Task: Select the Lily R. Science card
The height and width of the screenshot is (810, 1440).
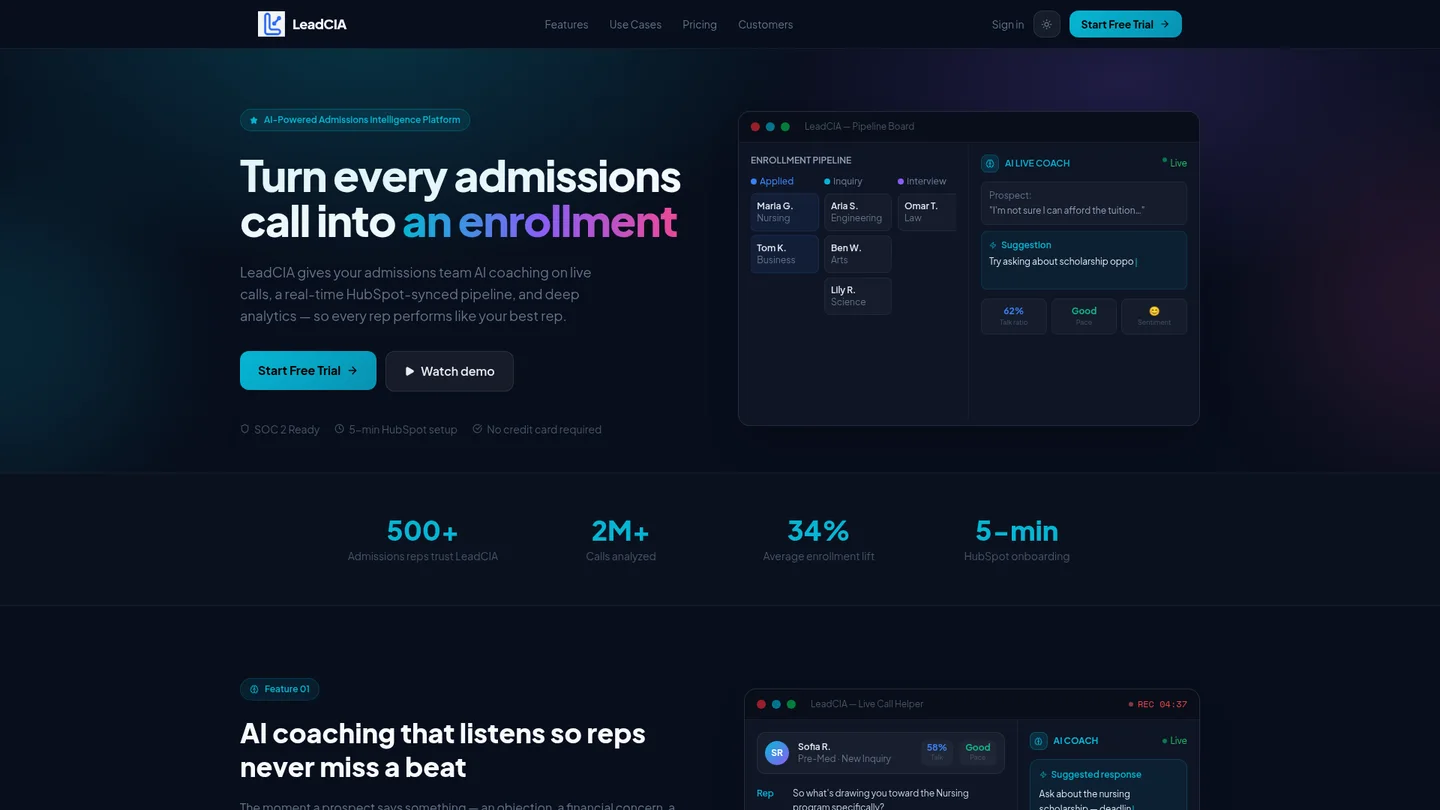Action: pyautogui.click(x=858, y=296)
